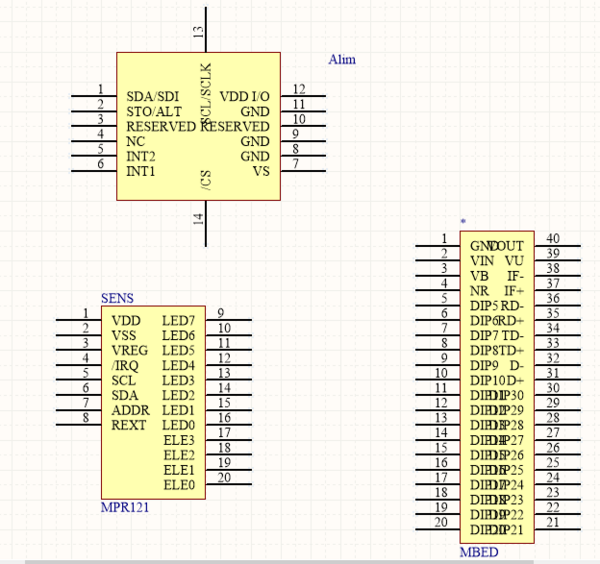The width and height of the screenshot is (600, 564).
Task: Select pin 13 SCL/SCLK on top of accelerometer
Action: pos(206,32)
